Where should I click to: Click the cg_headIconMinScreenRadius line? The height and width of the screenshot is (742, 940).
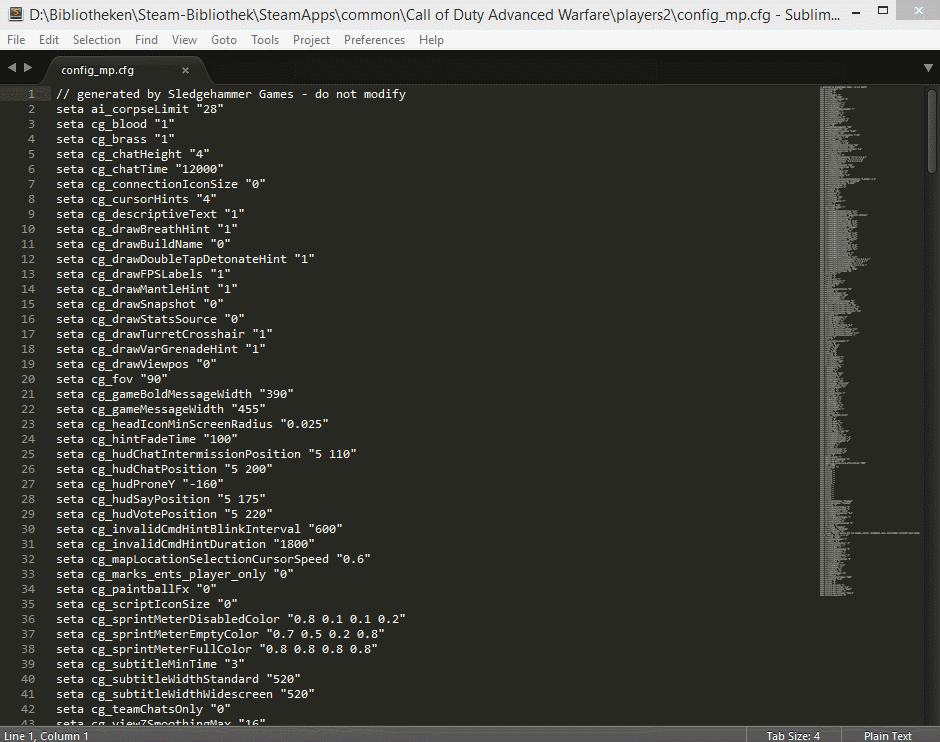tap(192, 424)
